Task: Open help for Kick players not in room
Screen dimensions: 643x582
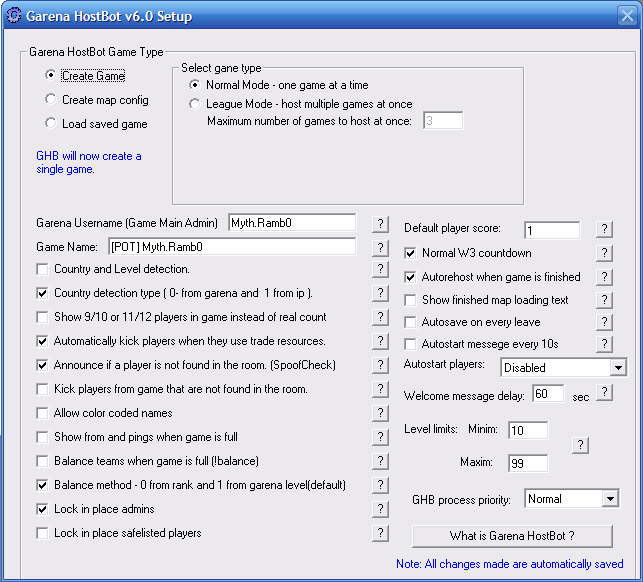Action: (381, 389)
